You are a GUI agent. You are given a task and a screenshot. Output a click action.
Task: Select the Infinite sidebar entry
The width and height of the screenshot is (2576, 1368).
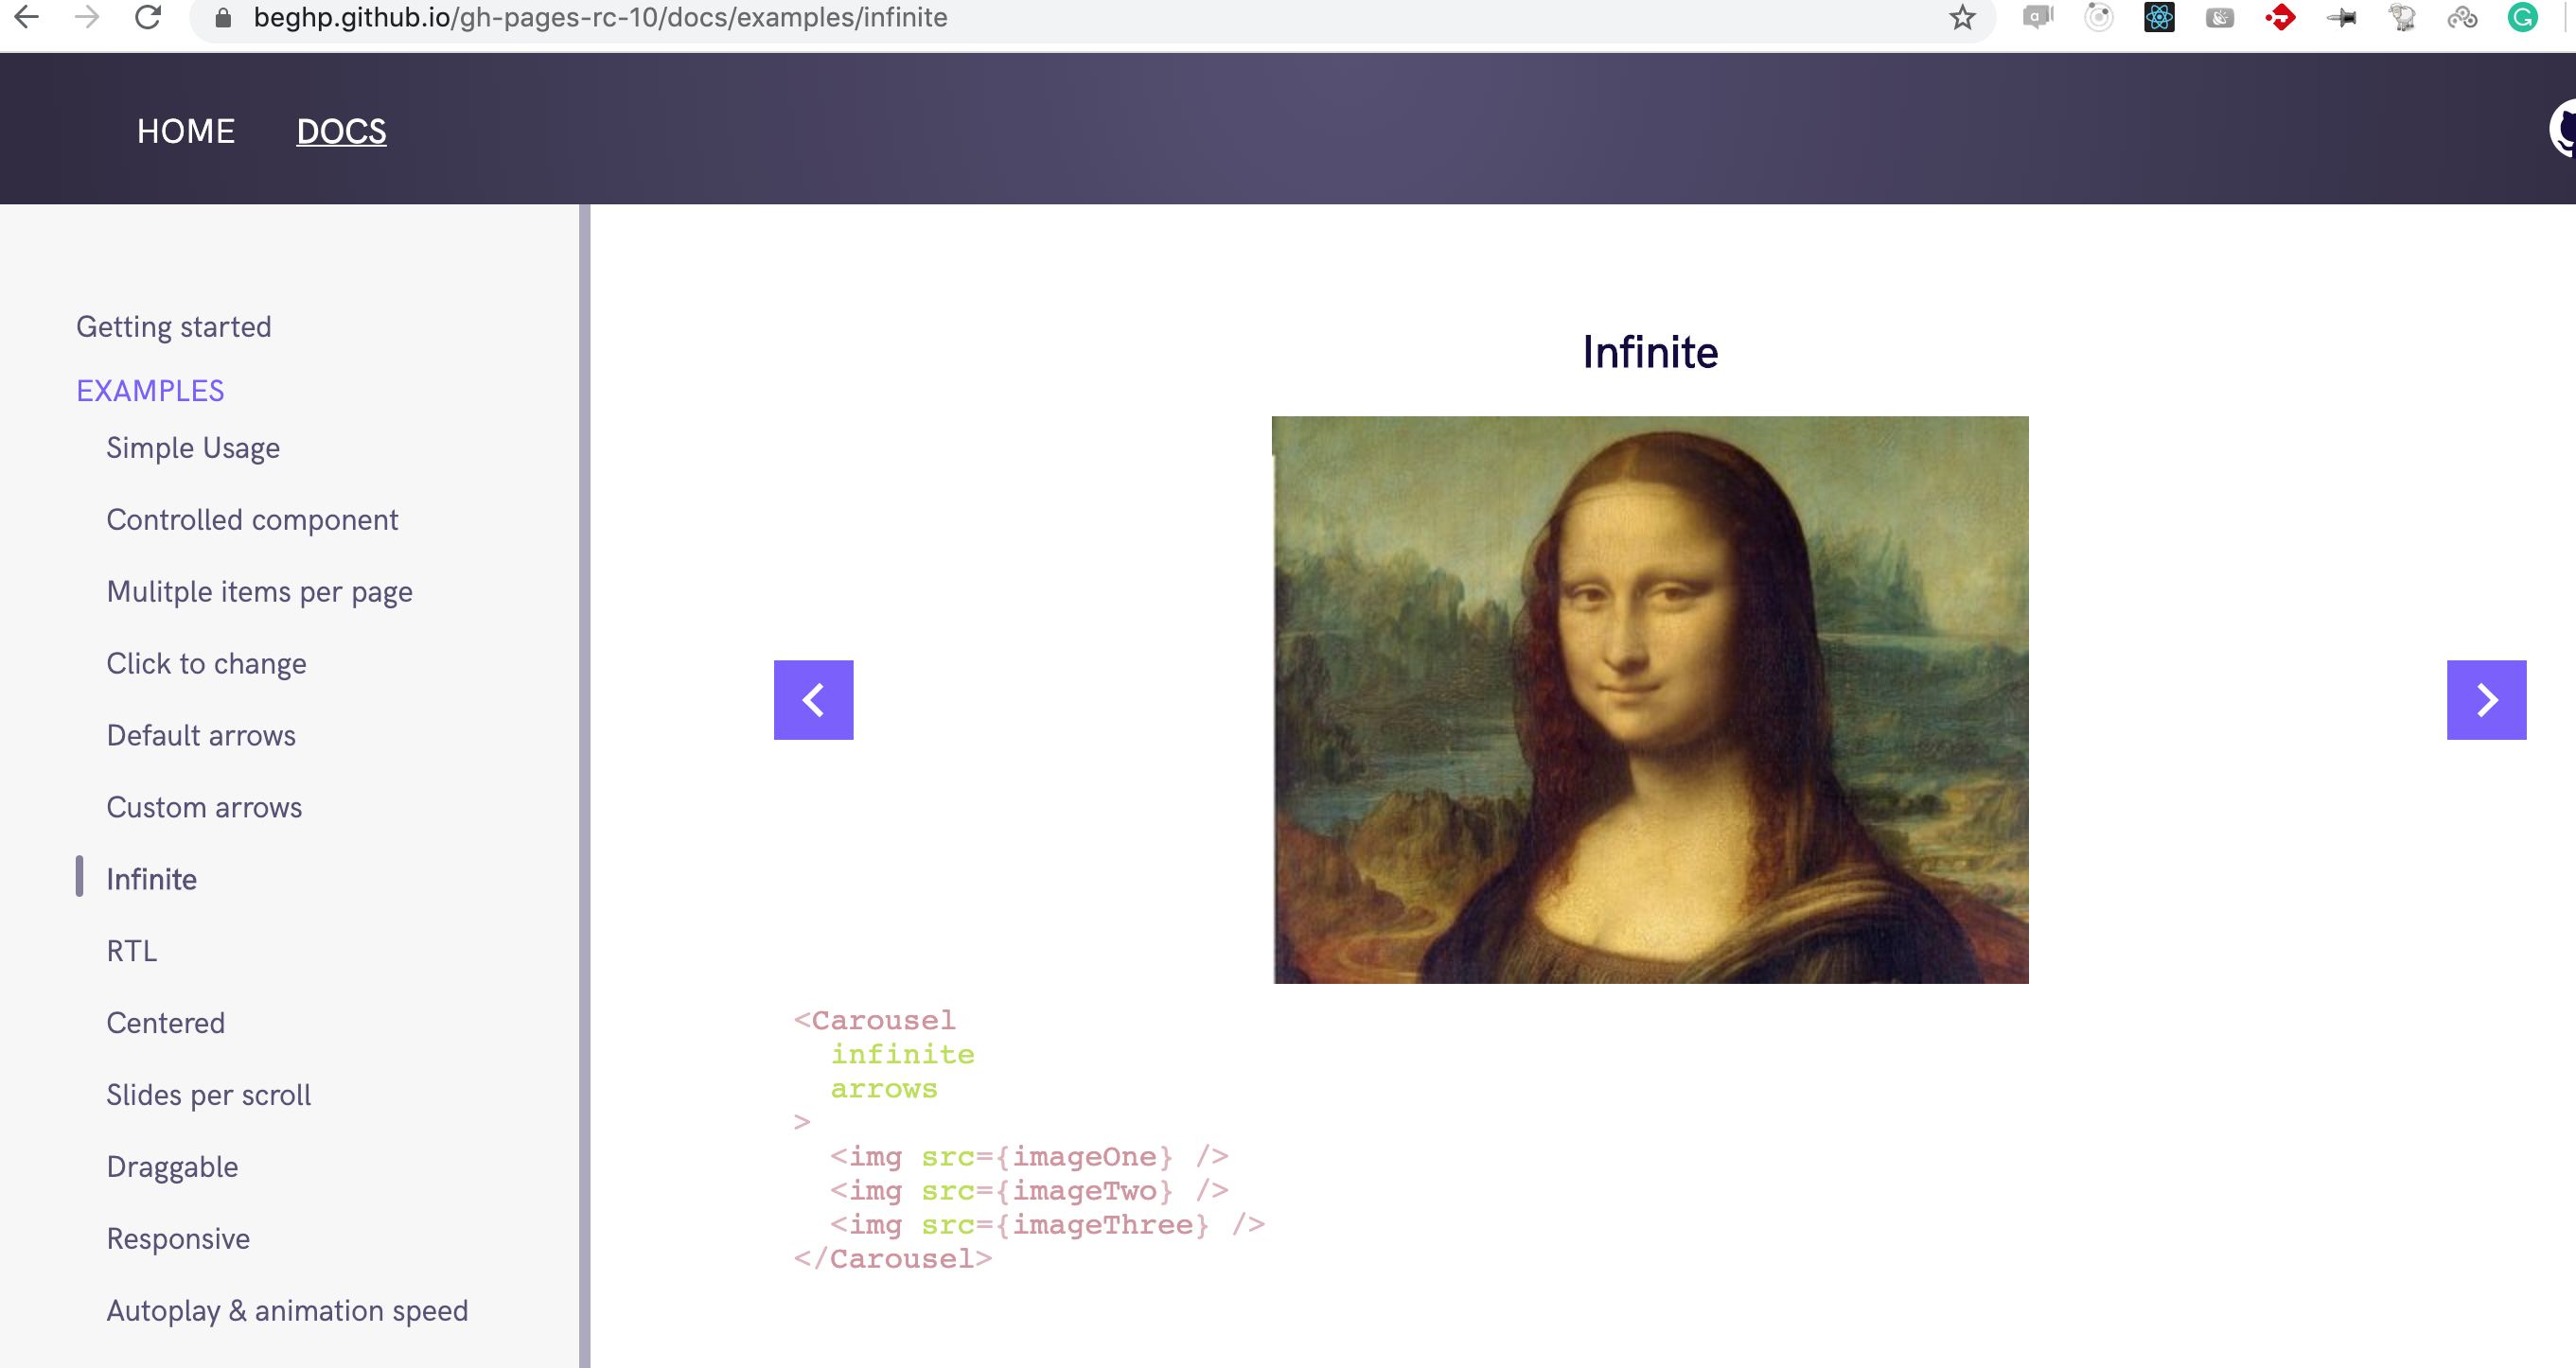[x=151, y=878]
